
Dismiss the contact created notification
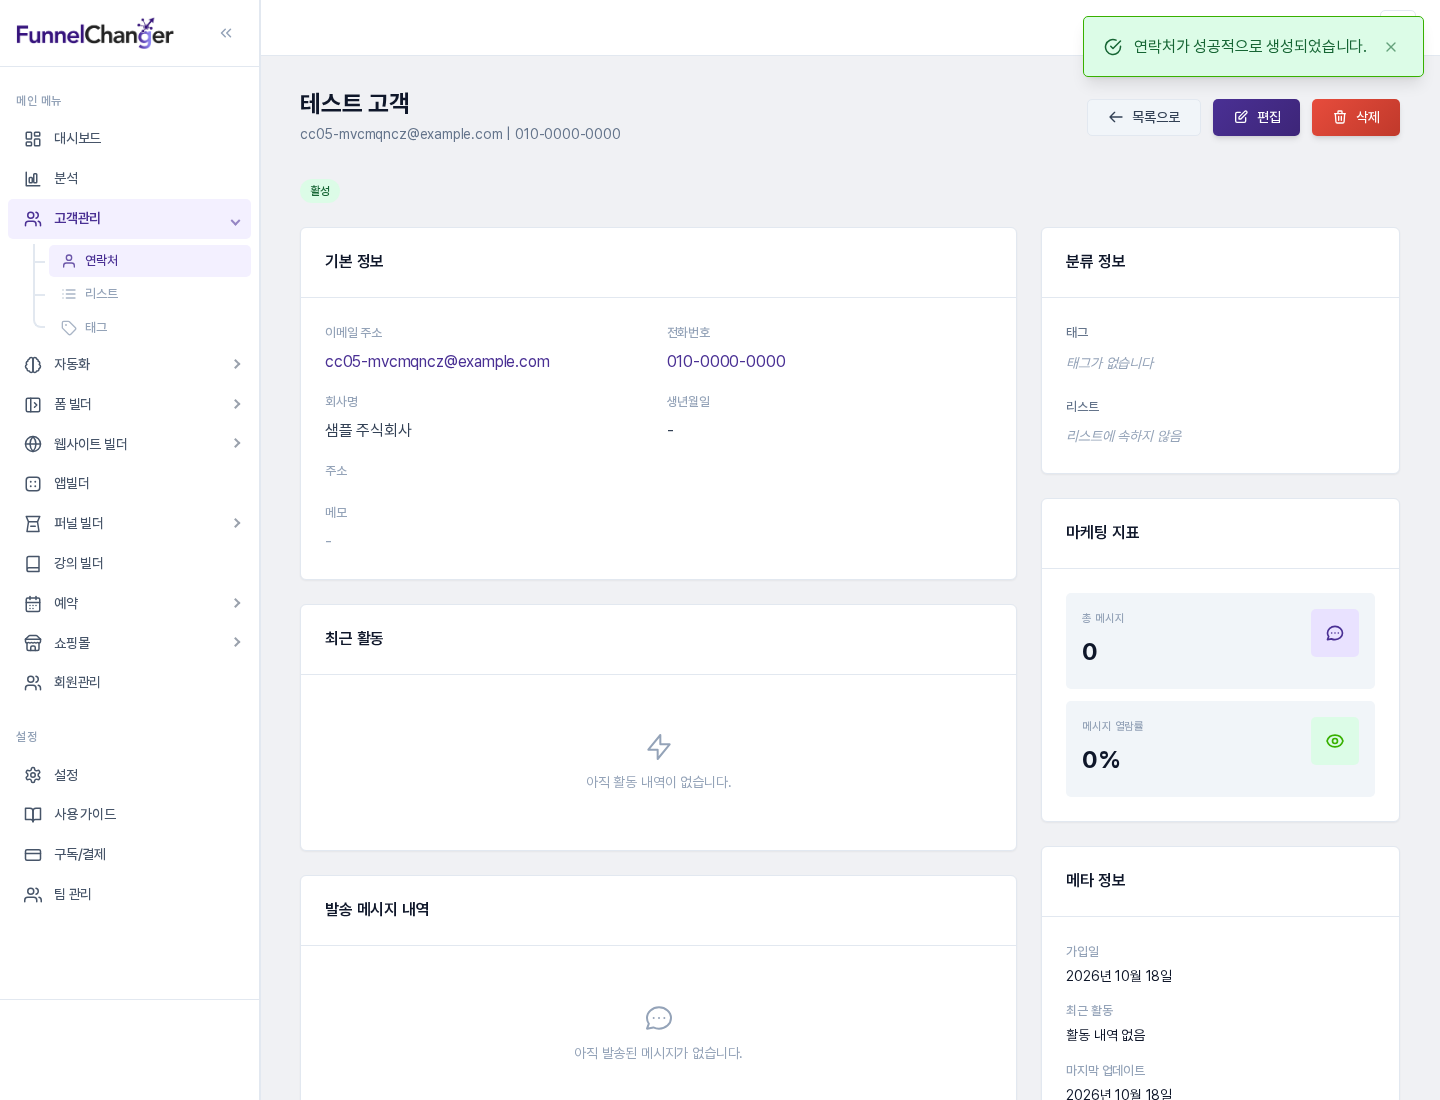(x=1391, y=47)
